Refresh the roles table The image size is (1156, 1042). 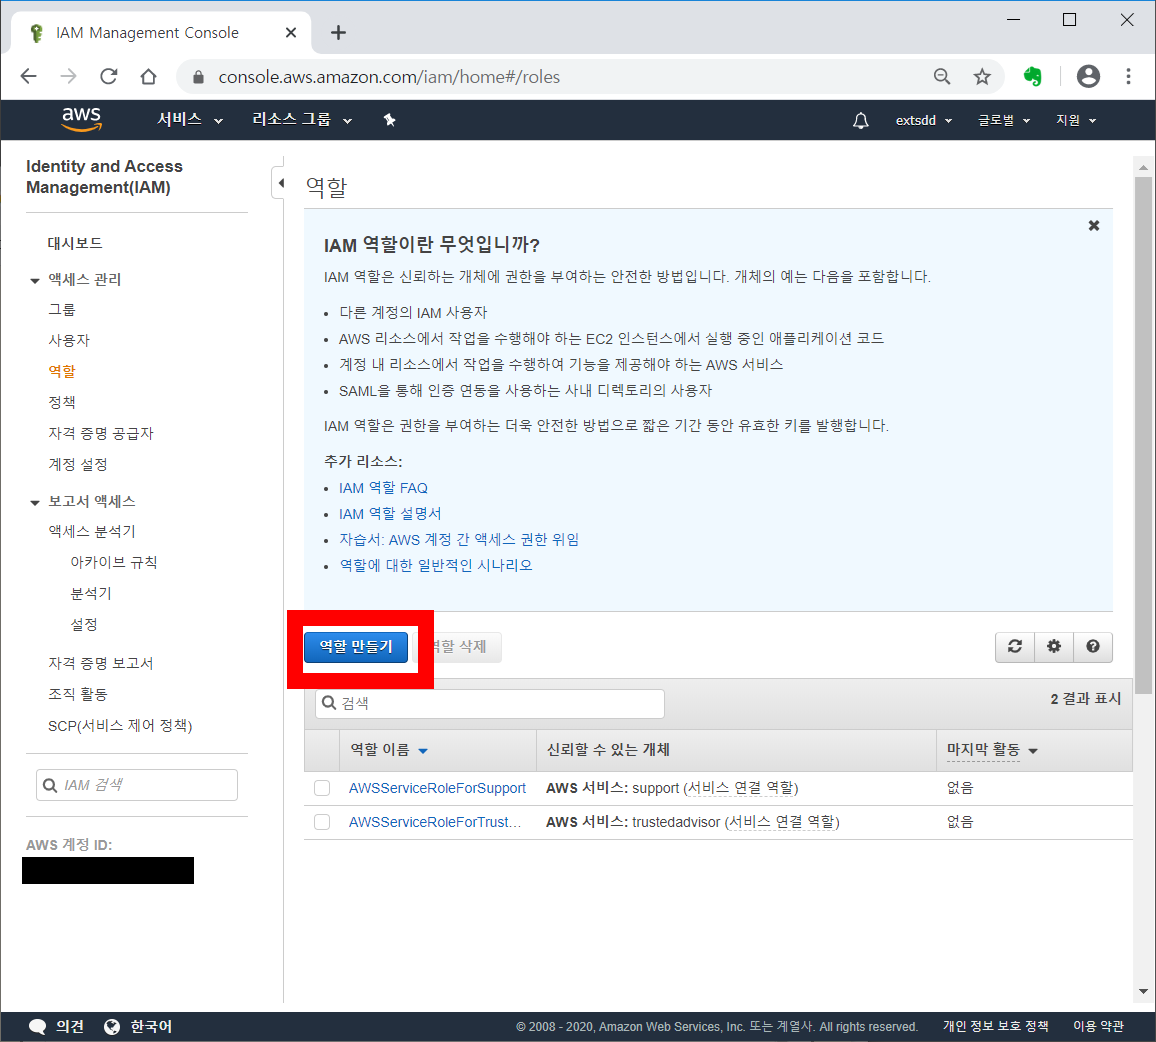pos(1015,647)
